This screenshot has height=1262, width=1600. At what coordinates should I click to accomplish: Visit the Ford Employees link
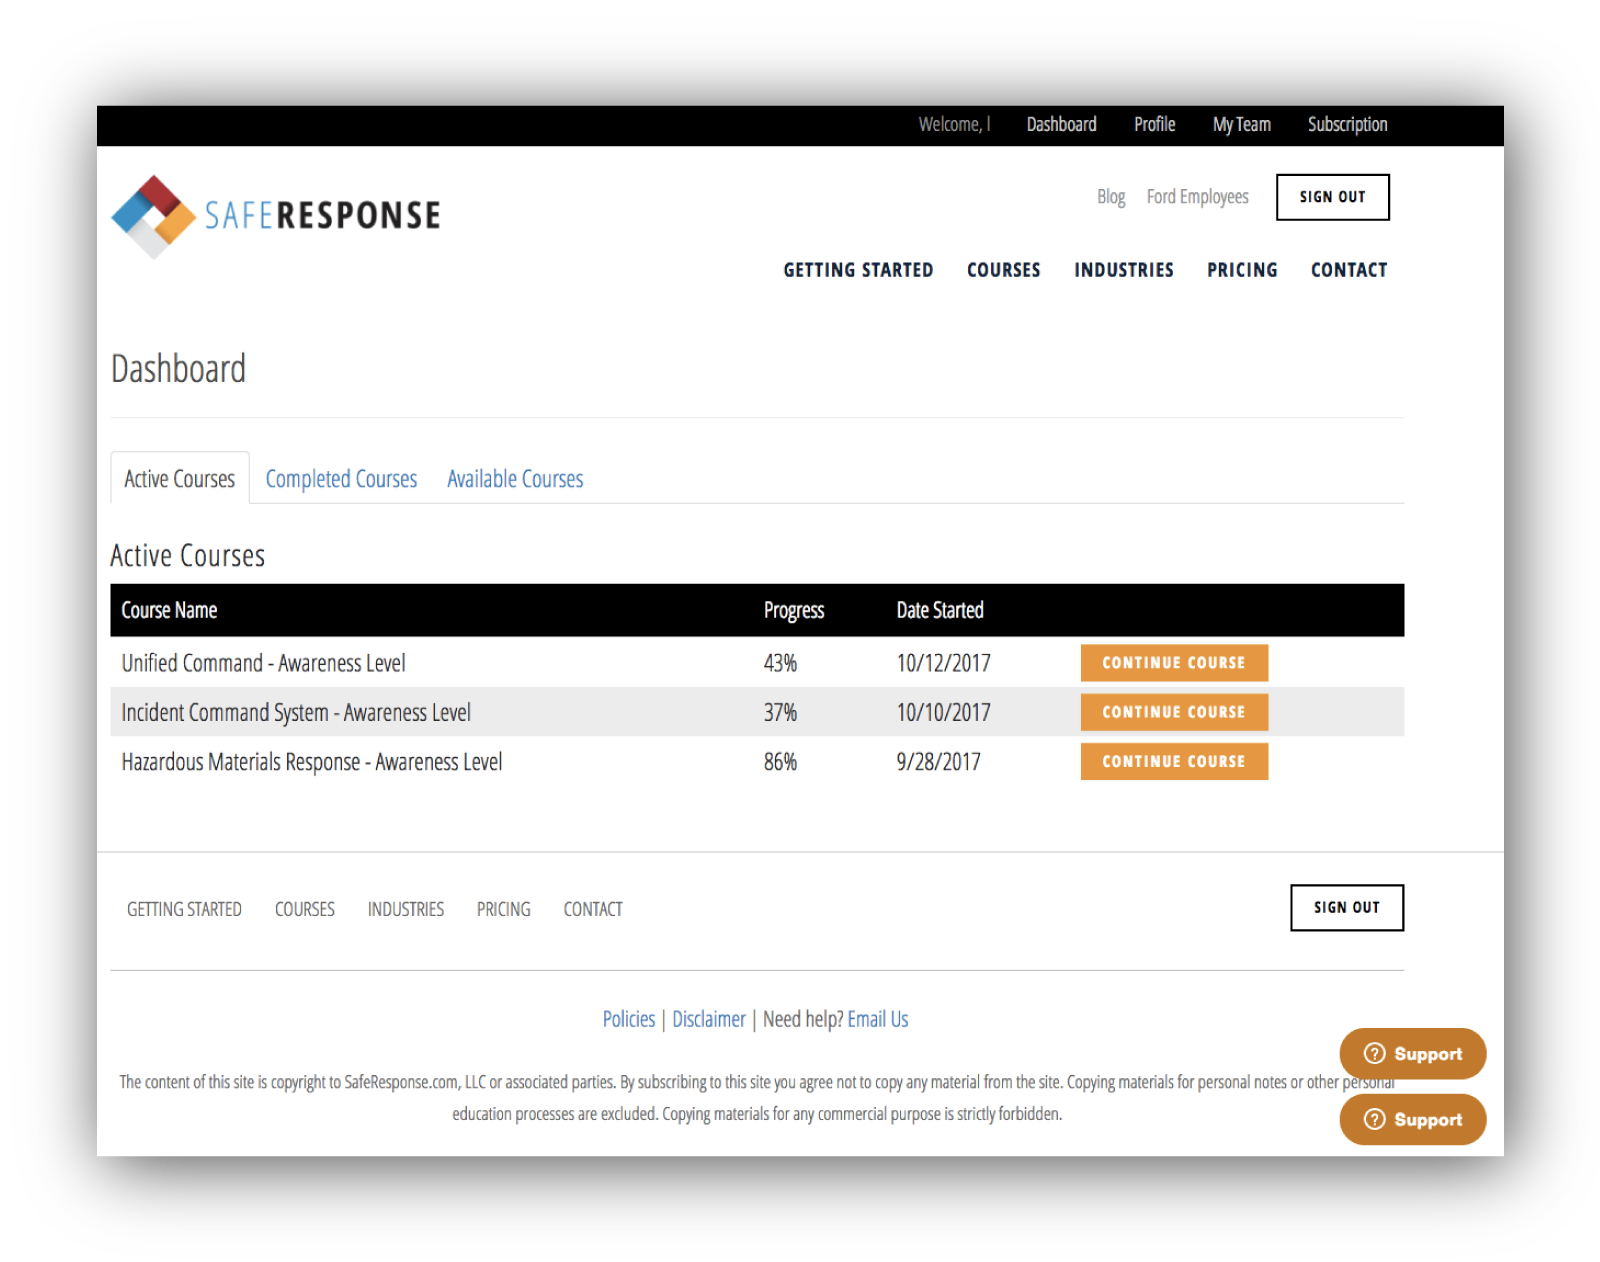point(1197,197)
